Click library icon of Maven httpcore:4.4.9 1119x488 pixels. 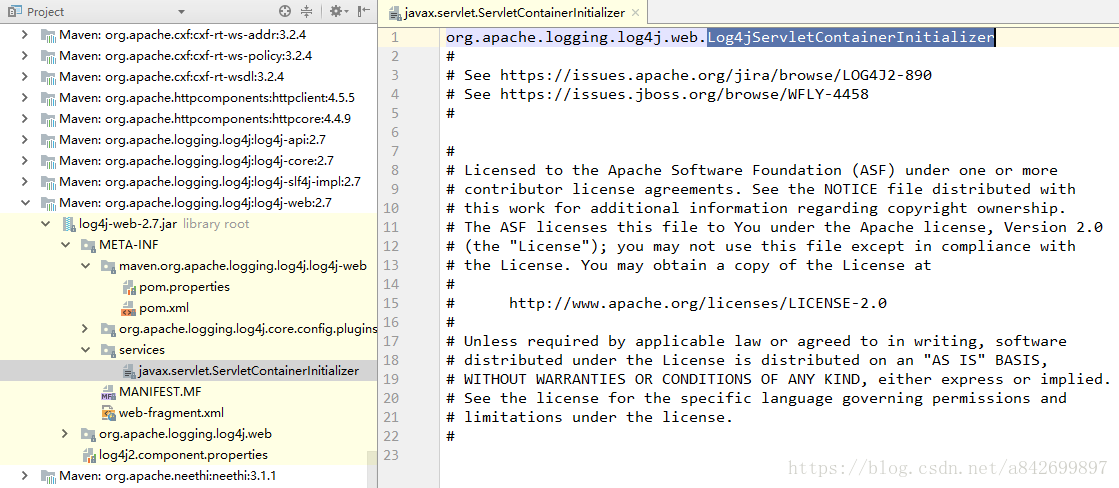pos(49,118)
